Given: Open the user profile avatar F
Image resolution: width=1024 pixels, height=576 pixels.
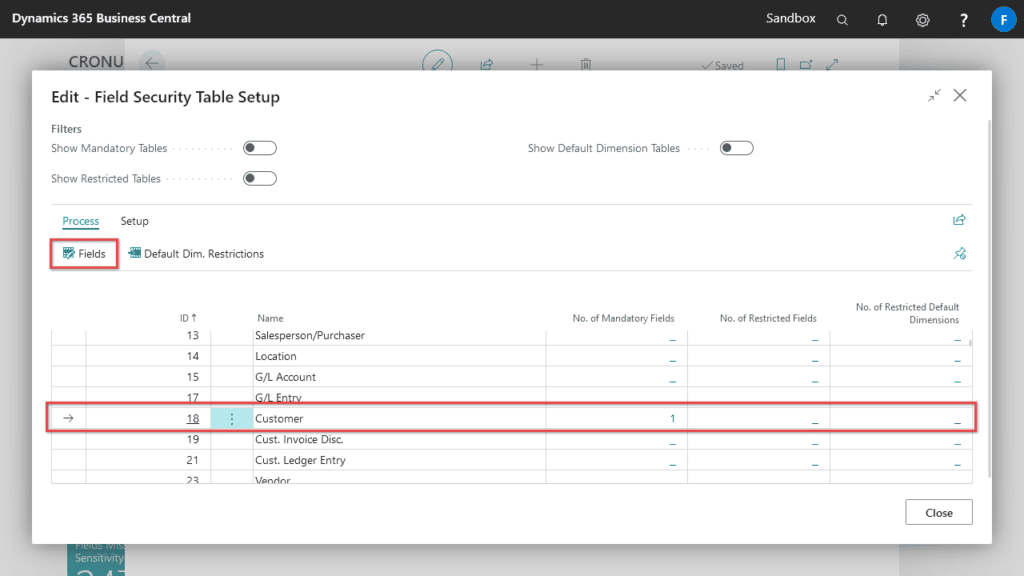Looking at the screenshot, I should 1003,19.
